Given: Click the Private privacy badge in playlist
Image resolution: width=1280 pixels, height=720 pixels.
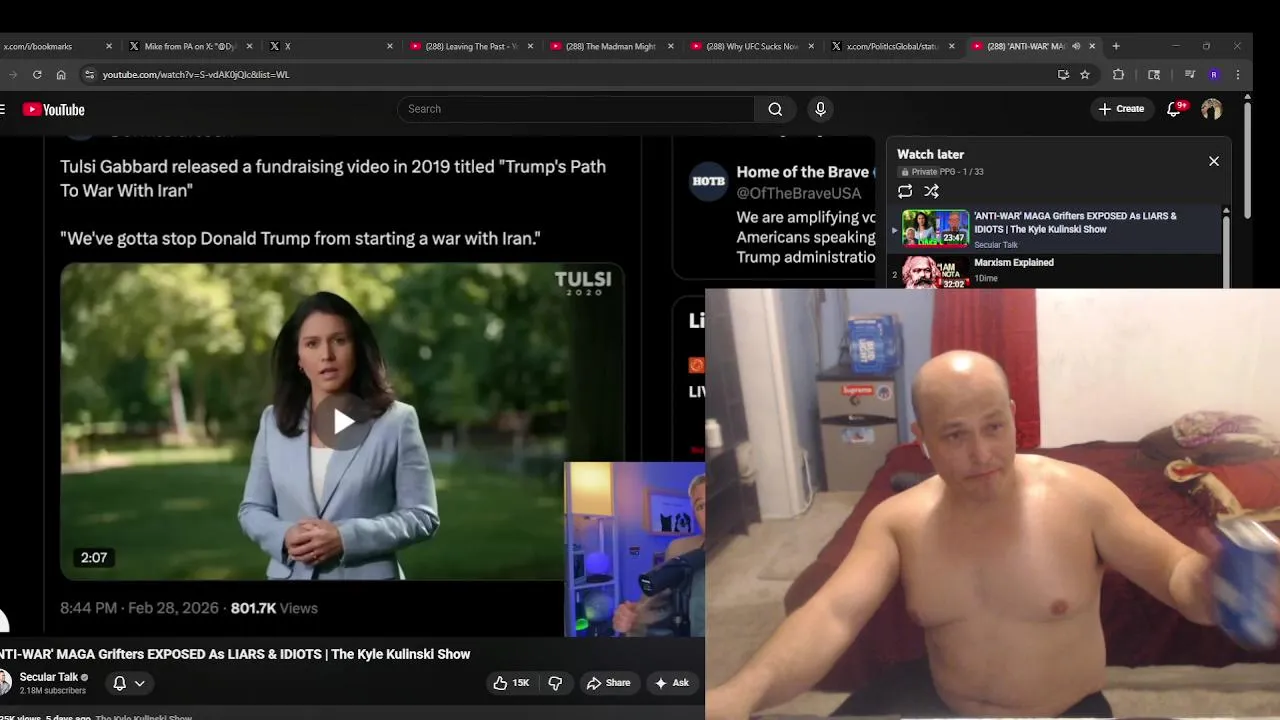Looking at the screenshot, I should [919, 172].
